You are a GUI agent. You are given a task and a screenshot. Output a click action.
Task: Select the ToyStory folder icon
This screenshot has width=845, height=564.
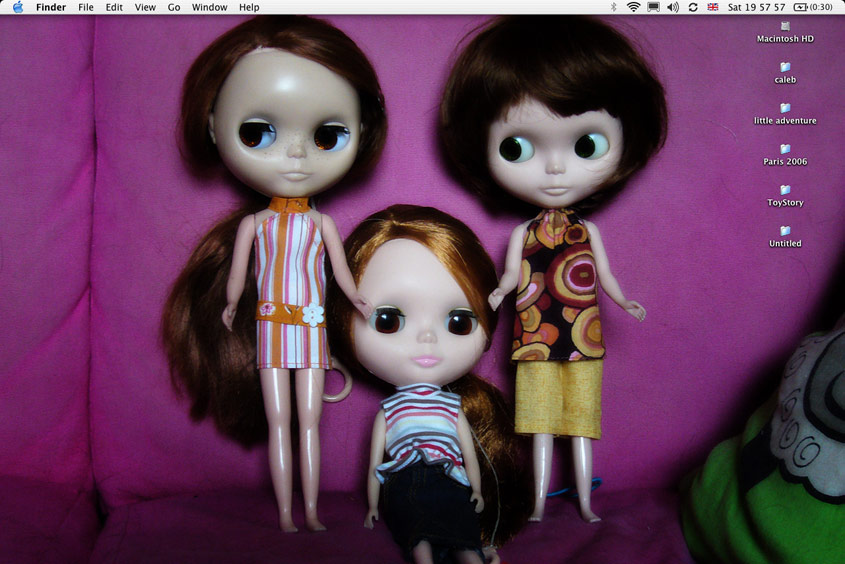point(785,190)
